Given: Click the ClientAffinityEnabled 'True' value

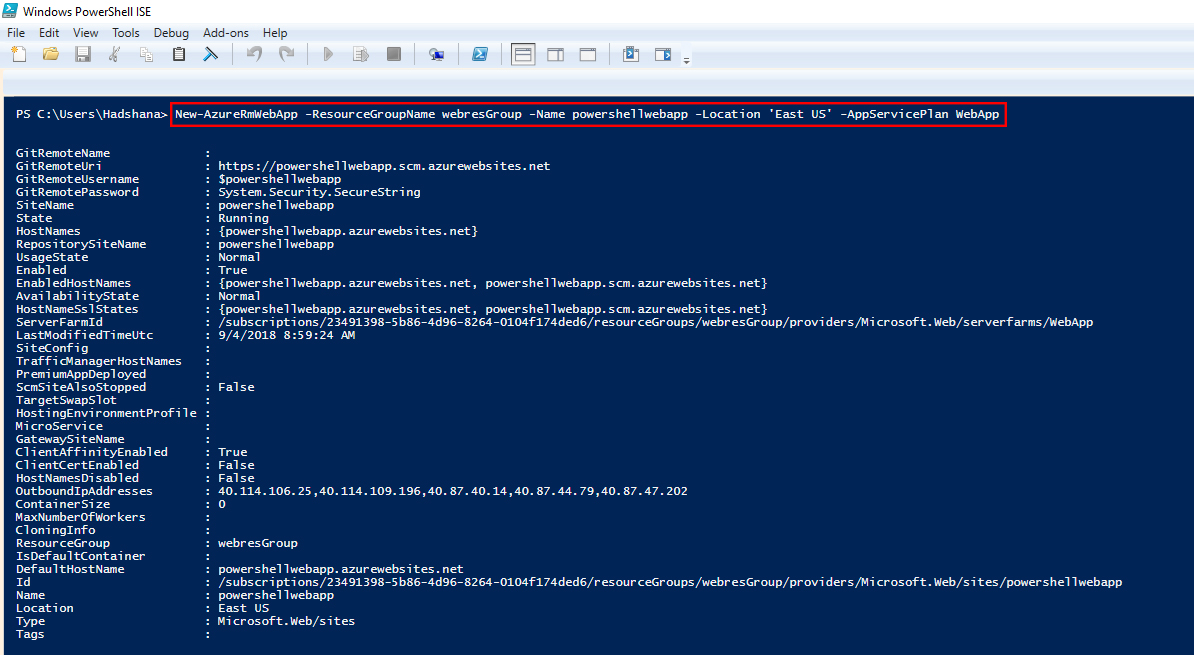Looking at the screenshot, I should (232, 452).
